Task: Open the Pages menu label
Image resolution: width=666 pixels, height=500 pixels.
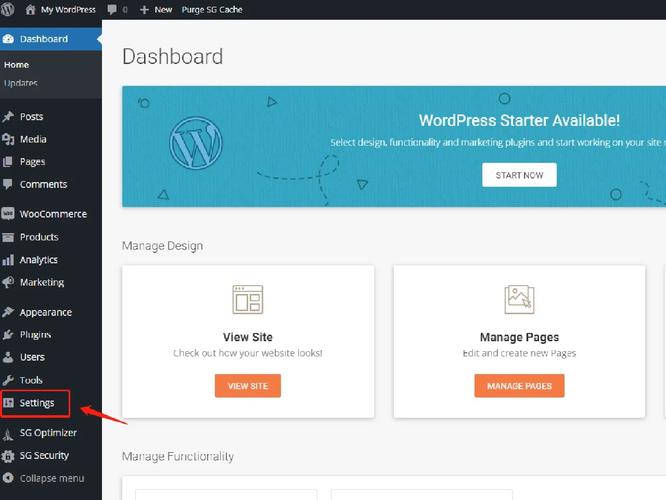Action: [x=32, y=162]
